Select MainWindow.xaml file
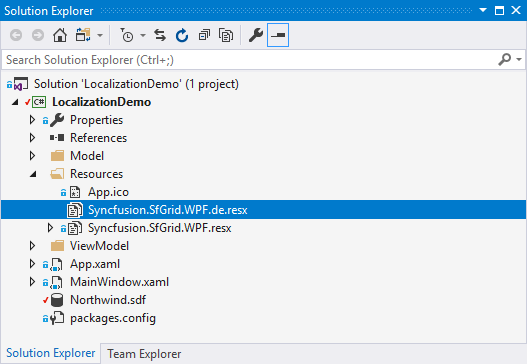Viewport: 527px width, 364px height. (119, 282)
